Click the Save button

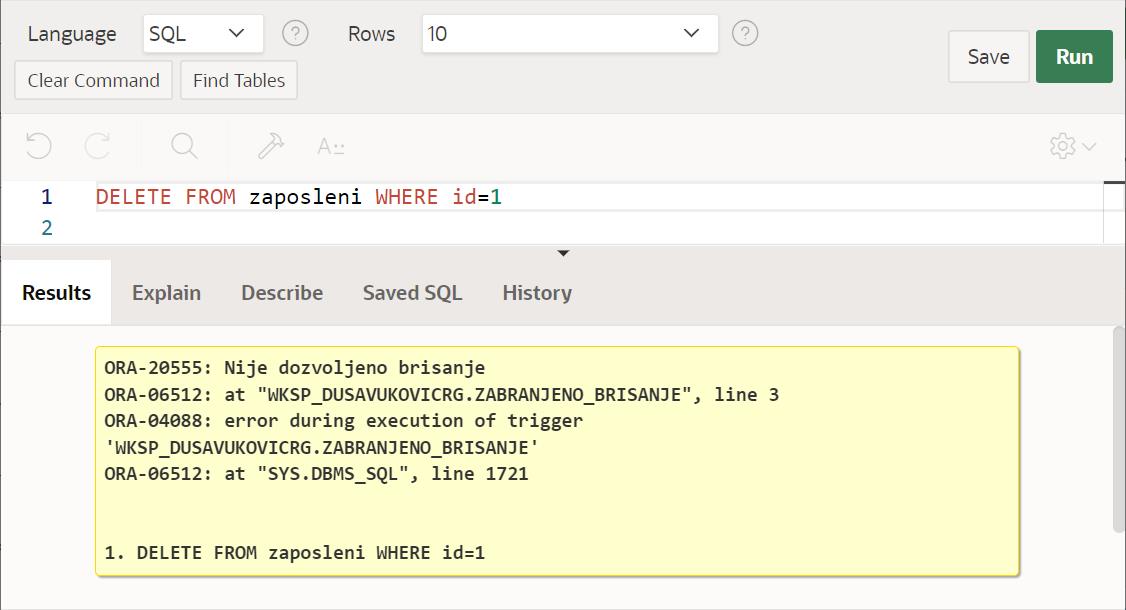[988, 57]
